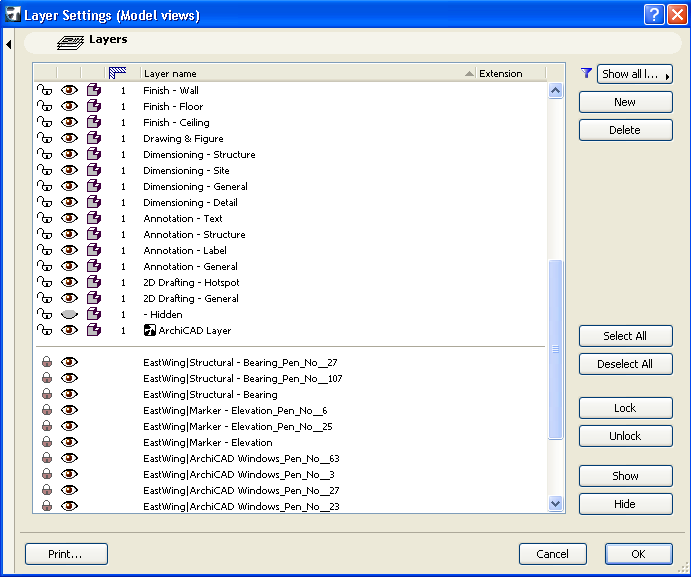Toggle eye for EastWing|Structural - Bearing row
This screenshot has width=692, height=577.
[x=69, y=394]
